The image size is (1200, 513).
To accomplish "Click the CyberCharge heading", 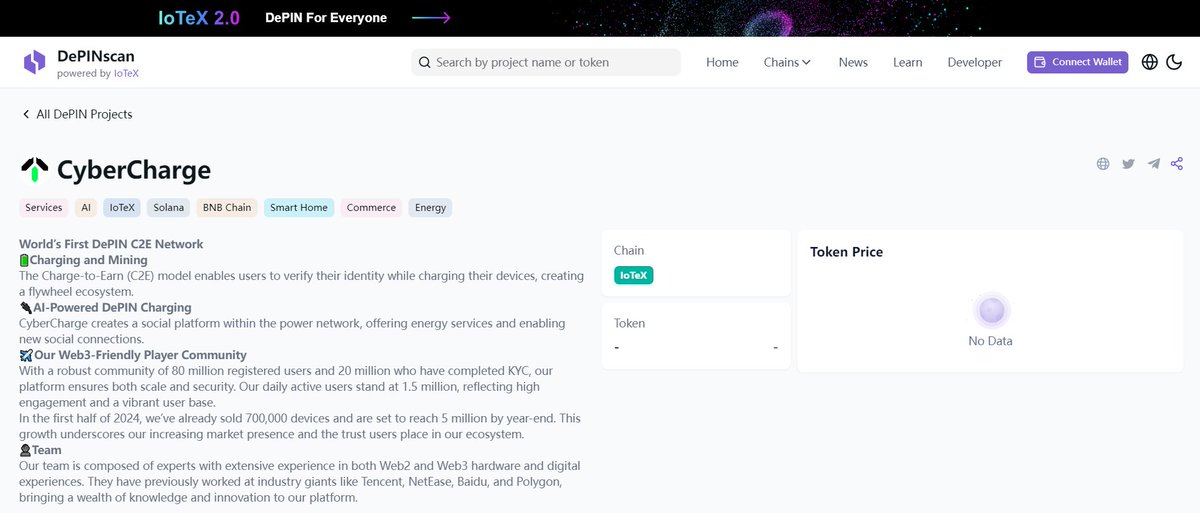I will click(134, 170).
